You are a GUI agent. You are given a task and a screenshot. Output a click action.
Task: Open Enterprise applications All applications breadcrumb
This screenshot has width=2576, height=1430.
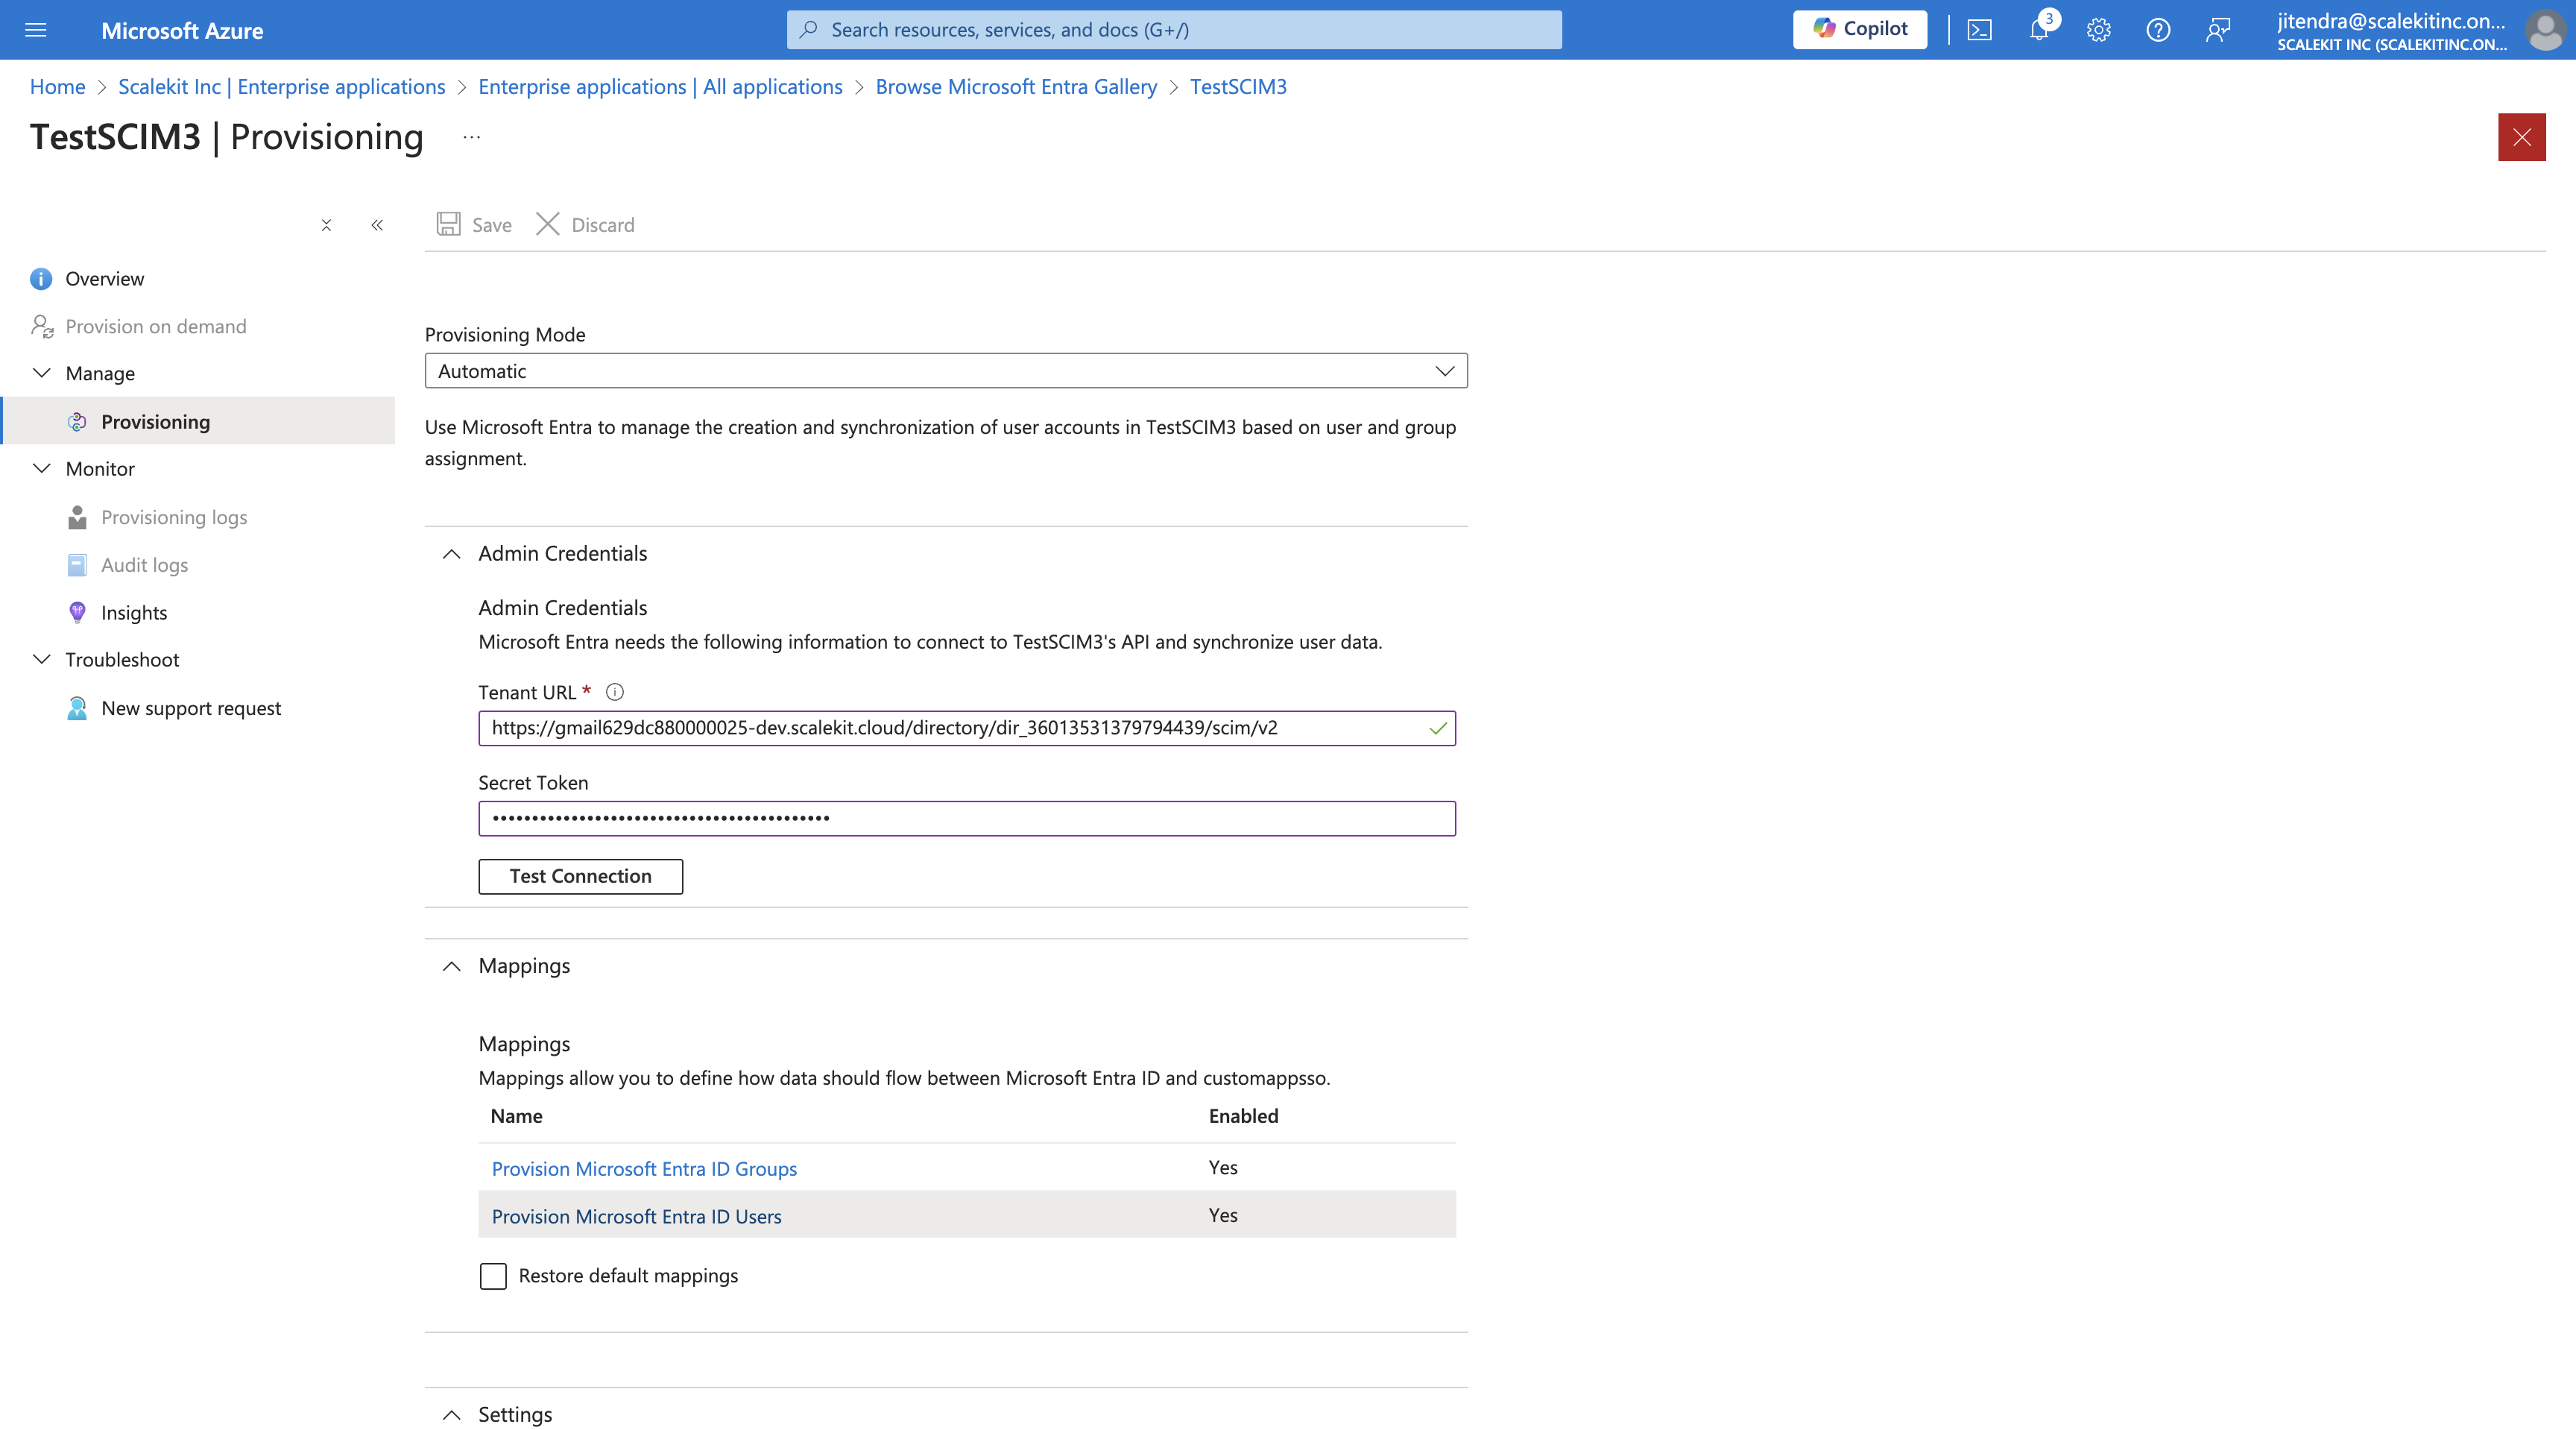point(660,86)
